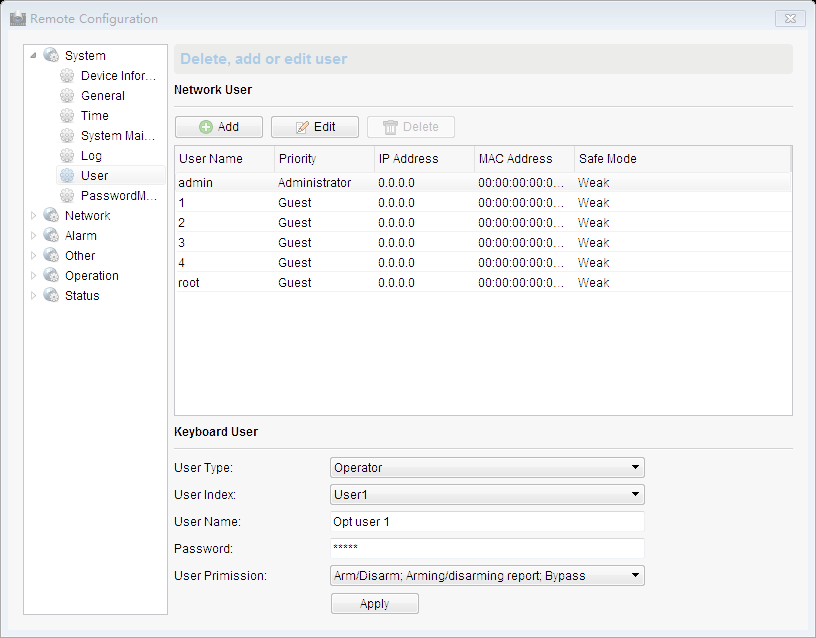The image size is (816, 638).
Task: Click the green plus icon on Add
Action: (x=206, y=127)
